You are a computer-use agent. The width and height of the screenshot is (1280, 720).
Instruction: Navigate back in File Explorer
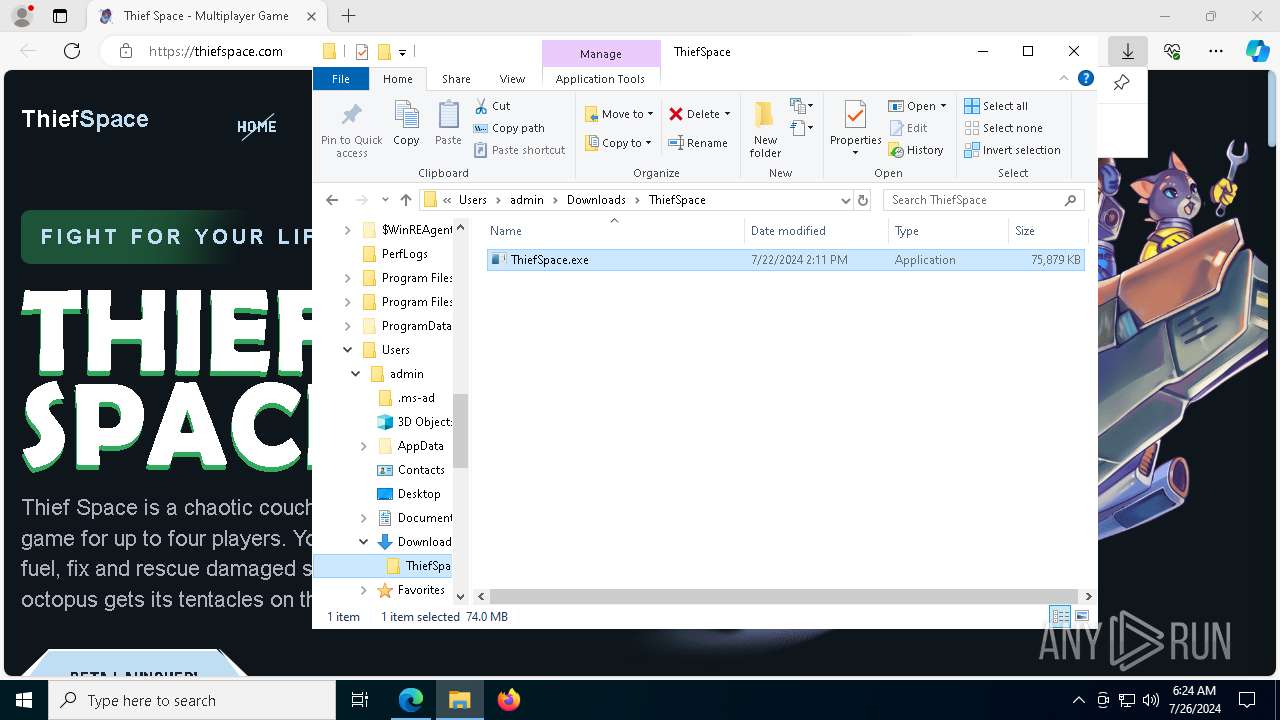pyautogui.click(x=332, y=200)
